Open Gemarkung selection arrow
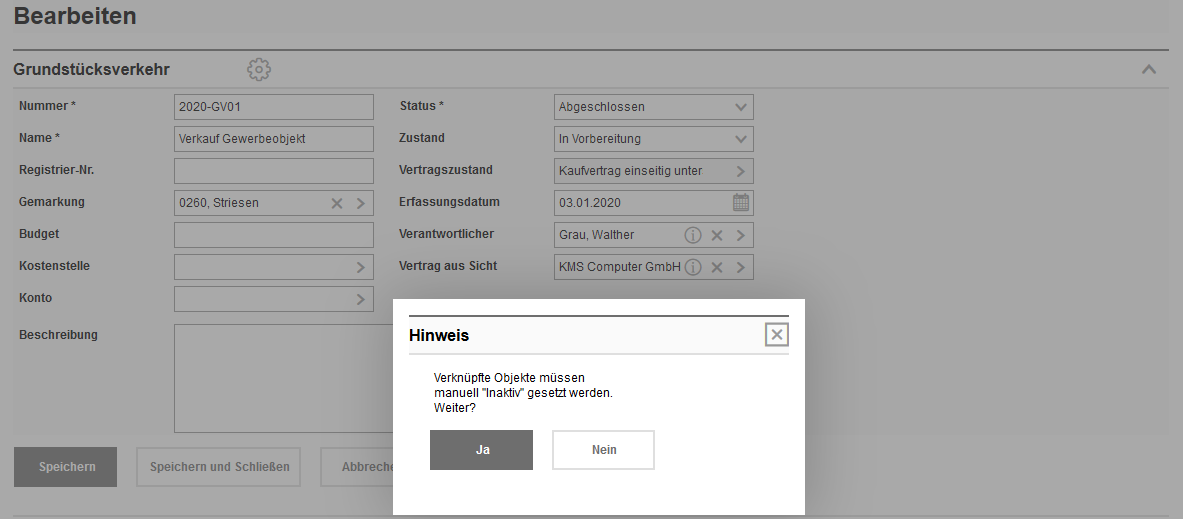Viewport: 1183px width, 519px height. coord(360,203)
